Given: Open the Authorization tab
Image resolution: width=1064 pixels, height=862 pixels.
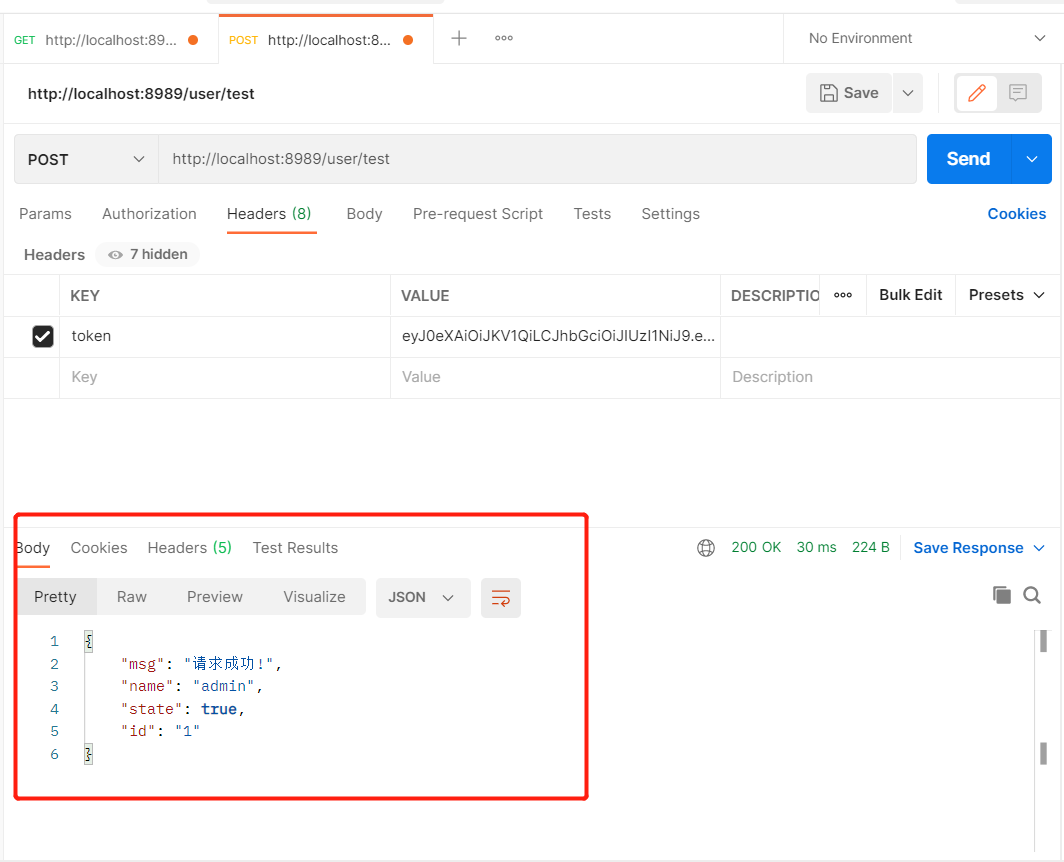Looking at the screenshot, I should [149, 214].
